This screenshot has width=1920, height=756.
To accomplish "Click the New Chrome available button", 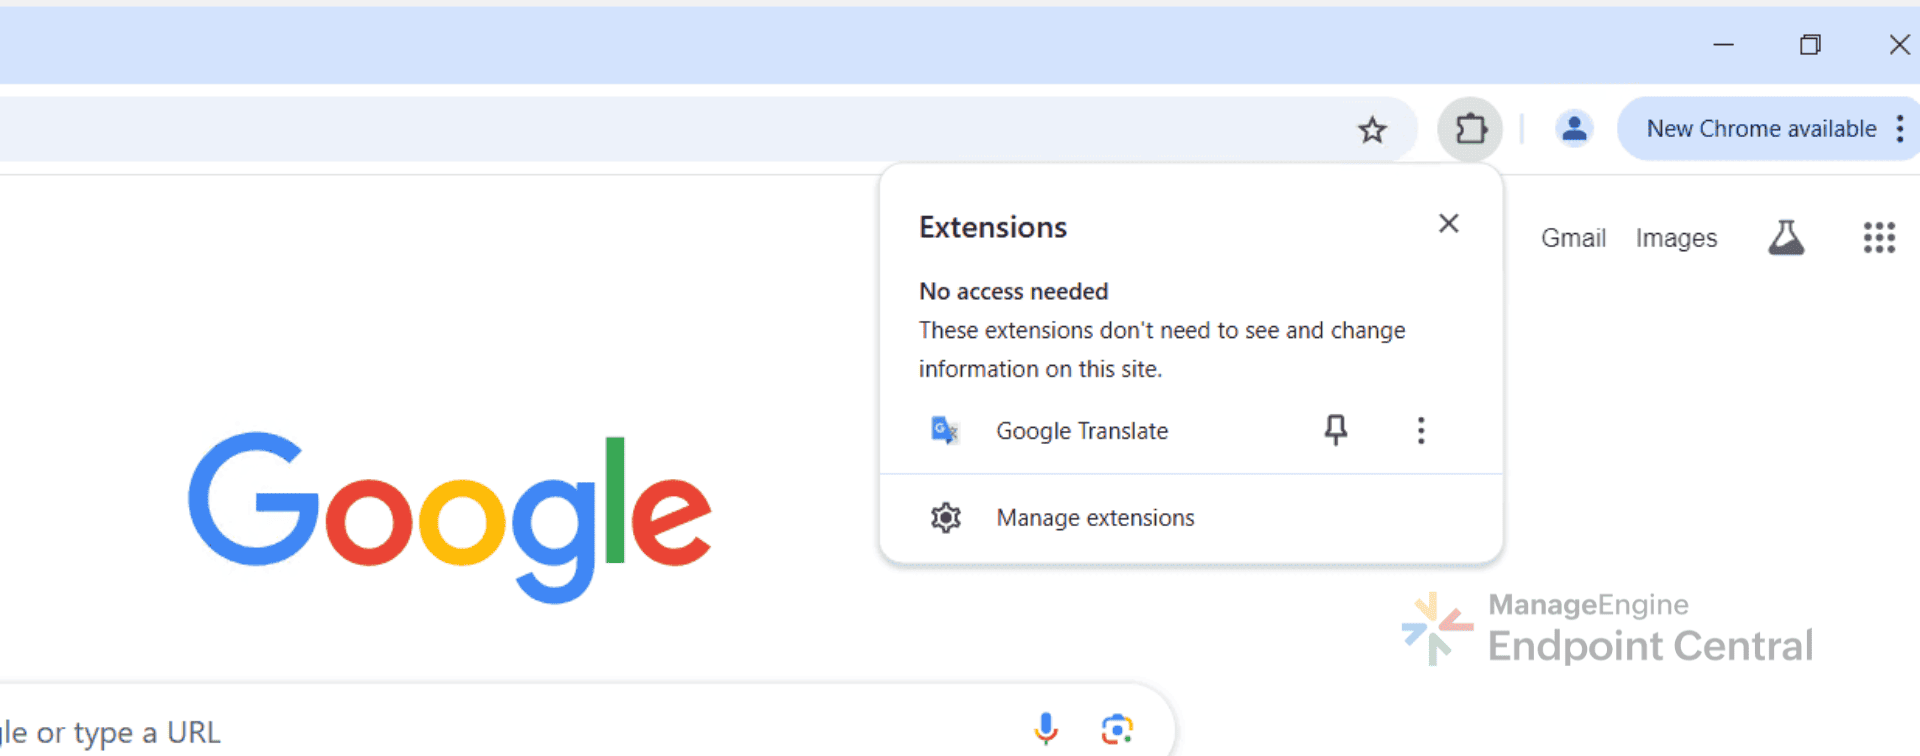I will click(1760, 129).
